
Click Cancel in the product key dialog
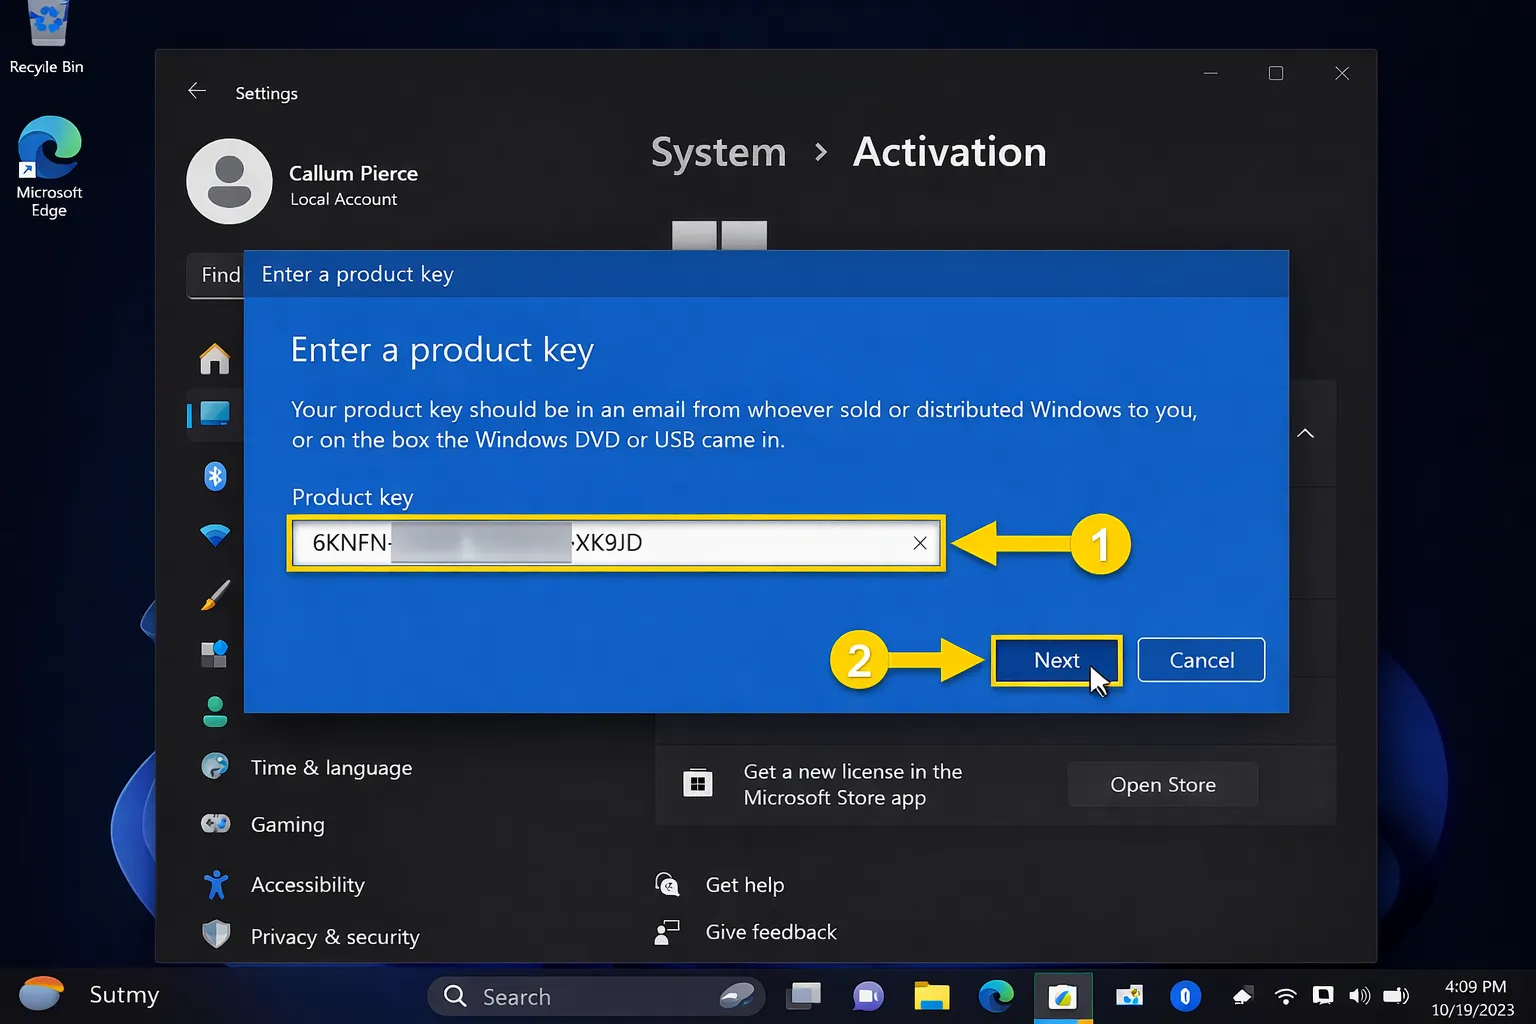coord(1201,660)
